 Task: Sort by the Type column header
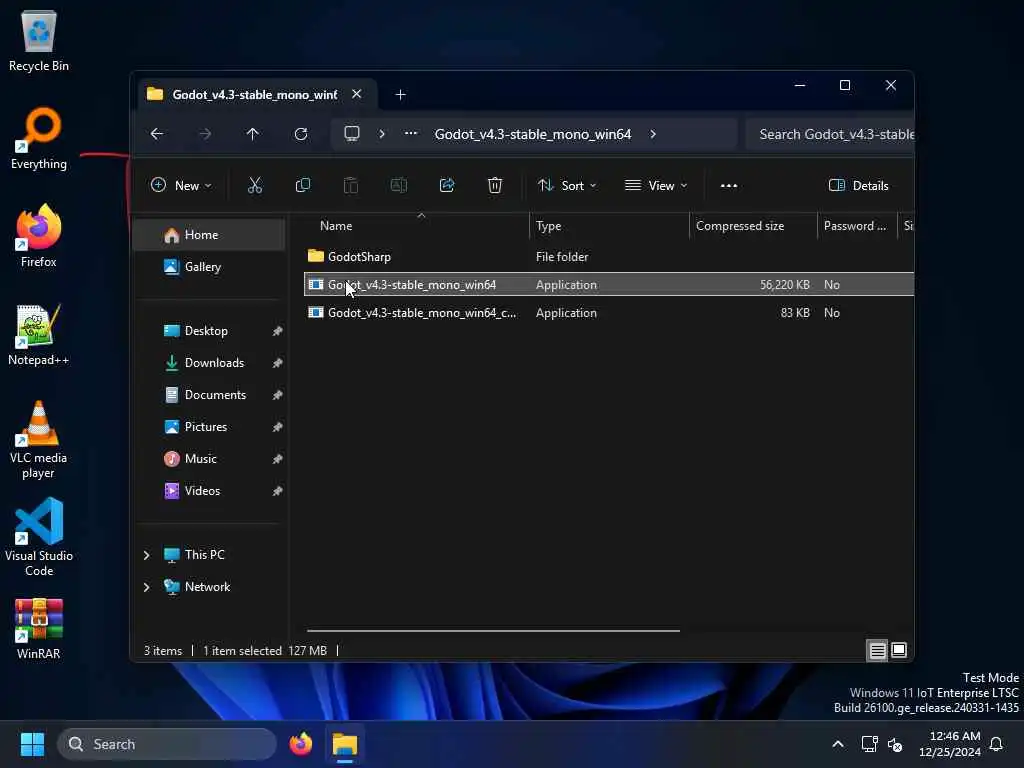click(x=609, y=226)
